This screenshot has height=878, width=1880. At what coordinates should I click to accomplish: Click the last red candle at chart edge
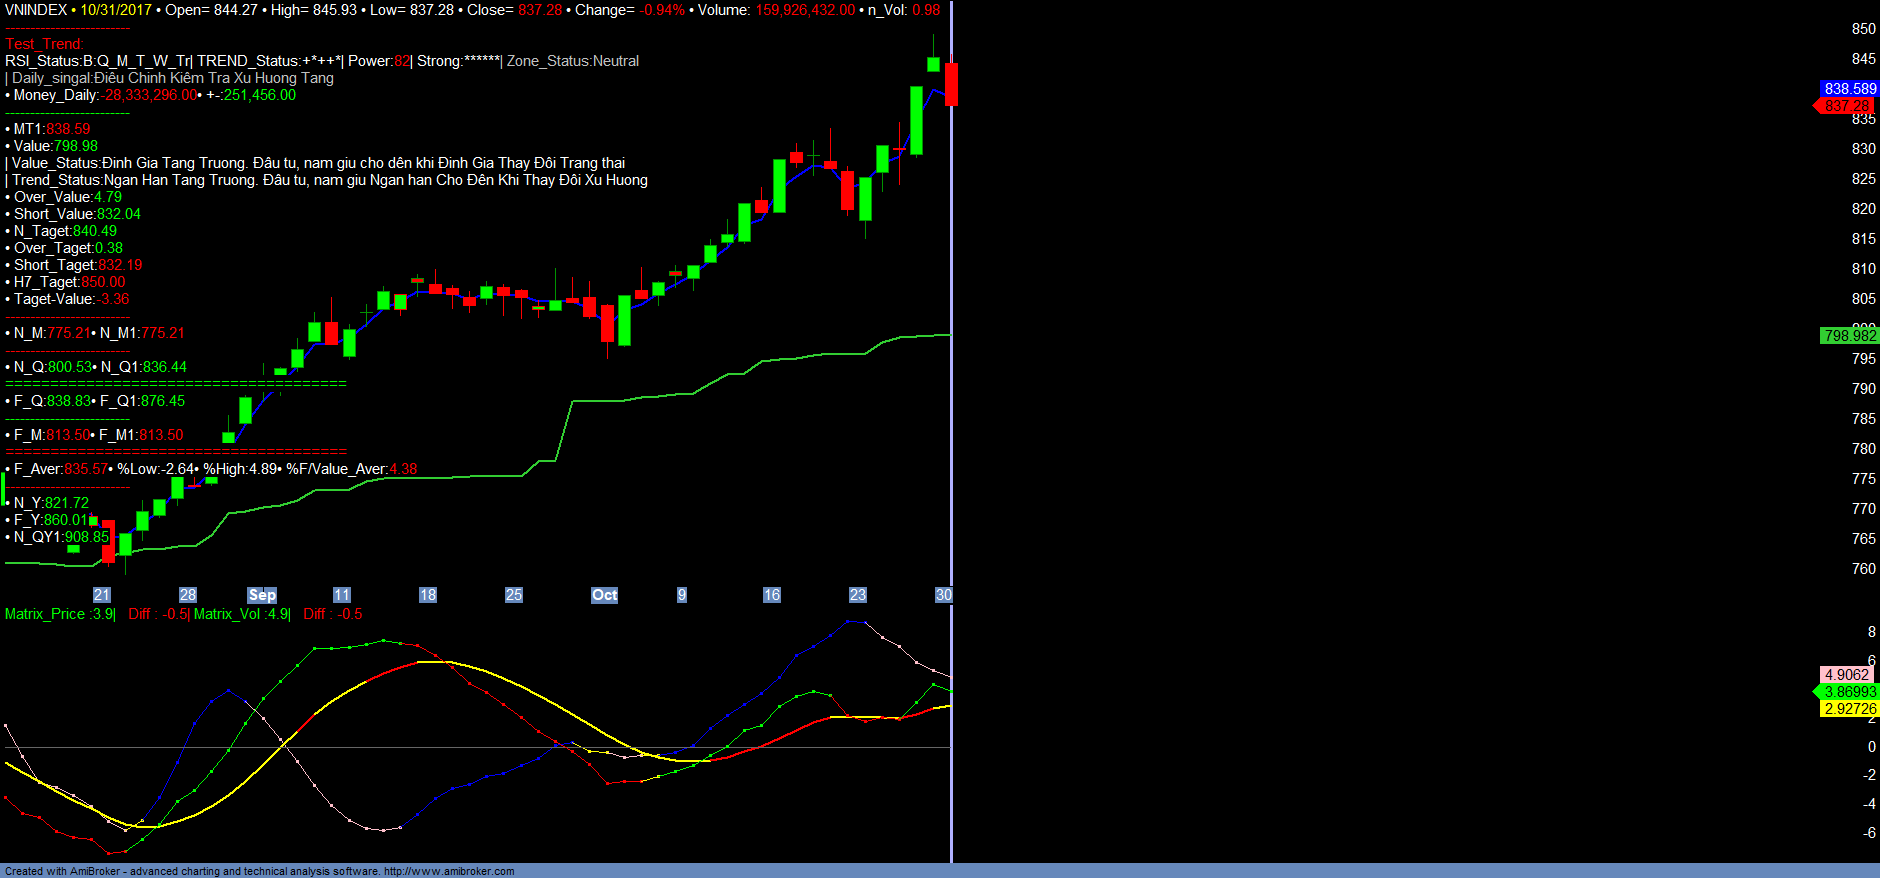(x=951, y=84)
